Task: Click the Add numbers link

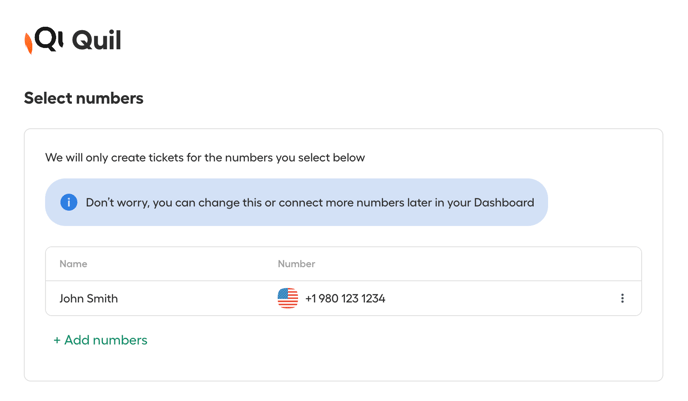Action: [100, 340]
